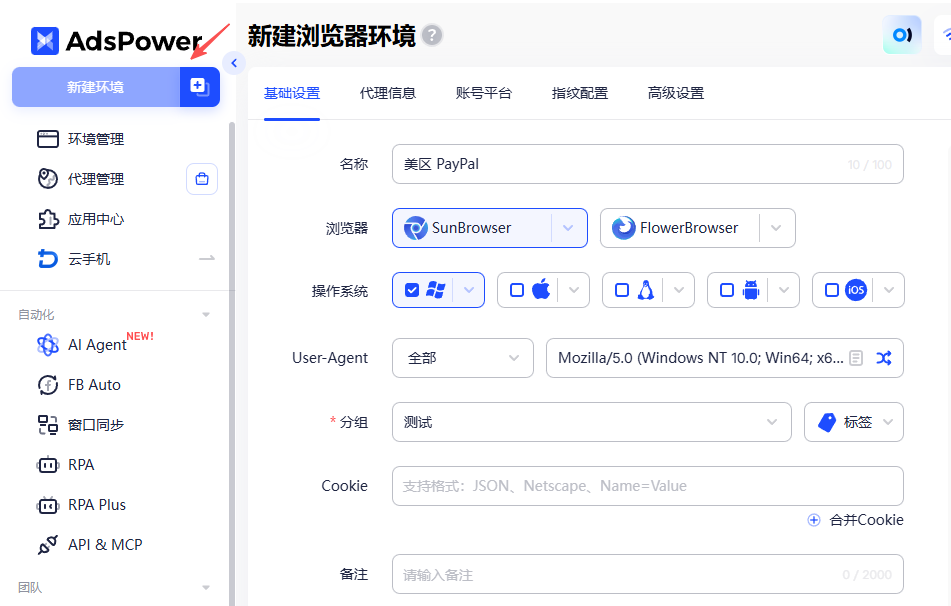Click the Cookie input field
951x606 pixels.
(648, 486)
